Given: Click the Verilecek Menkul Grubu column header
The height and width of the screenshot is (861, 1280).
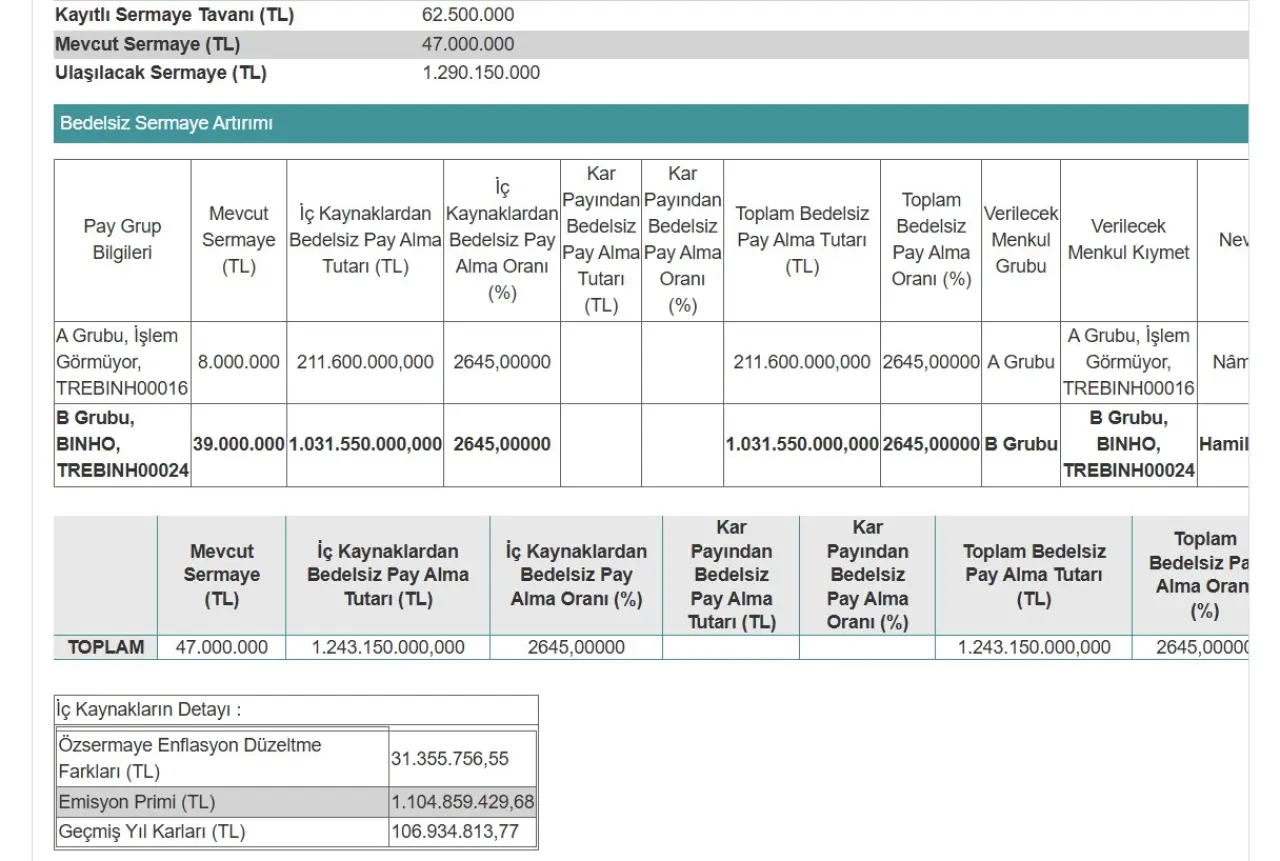Looking at the screenshot, I should pos(1020,240).
